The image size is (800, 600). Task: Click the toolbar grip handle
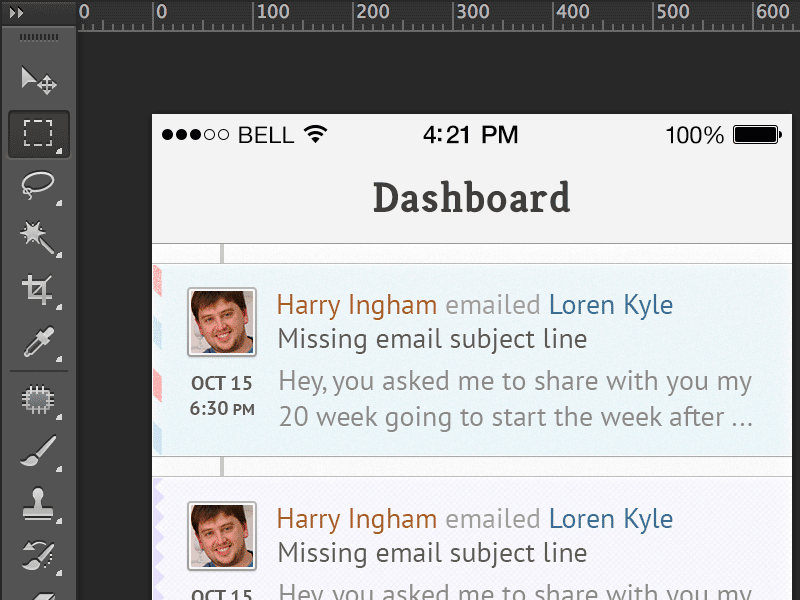tap(39, 37)
